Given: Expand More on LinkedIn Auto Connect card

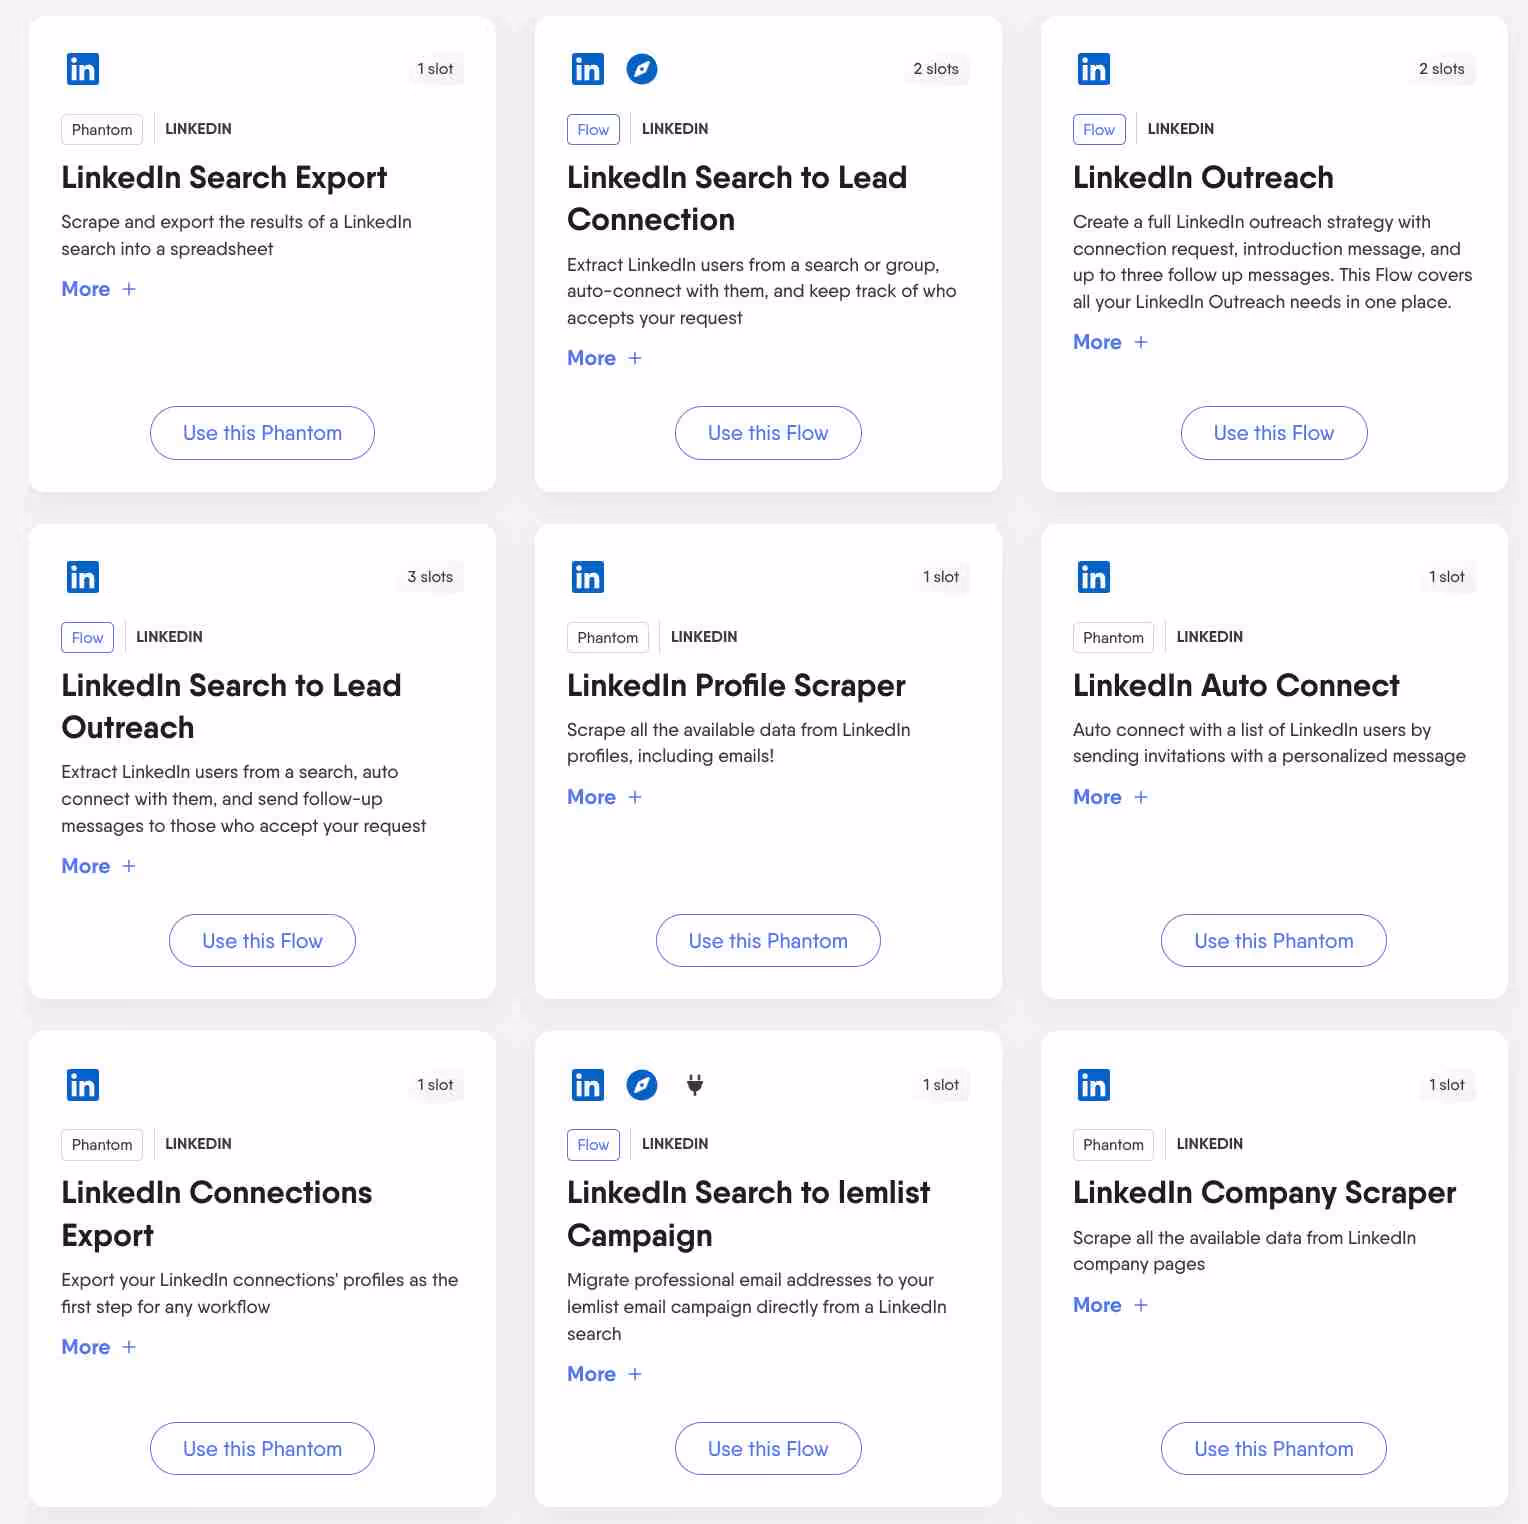Looking at the screenshot, I should click(1110, 797).
